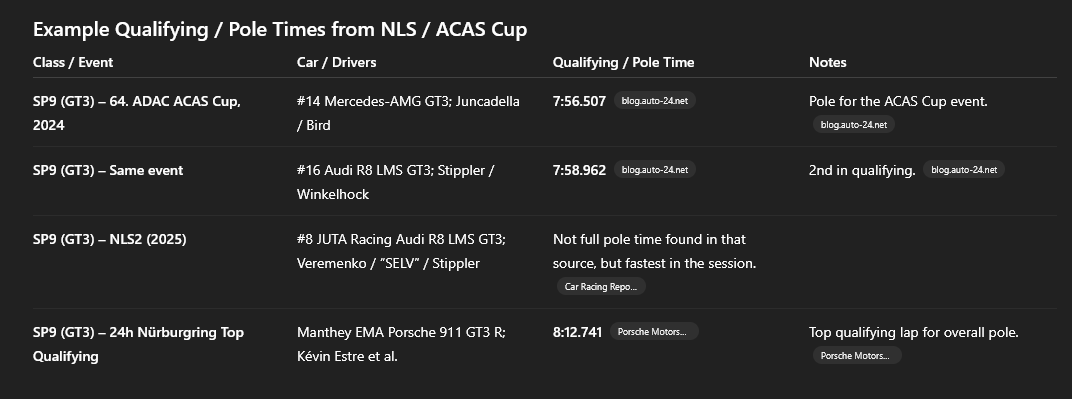Open blog.auto-24.net source beside 7:56.507 time
This screenshot has width=1072, height=399.
point(654,100)
